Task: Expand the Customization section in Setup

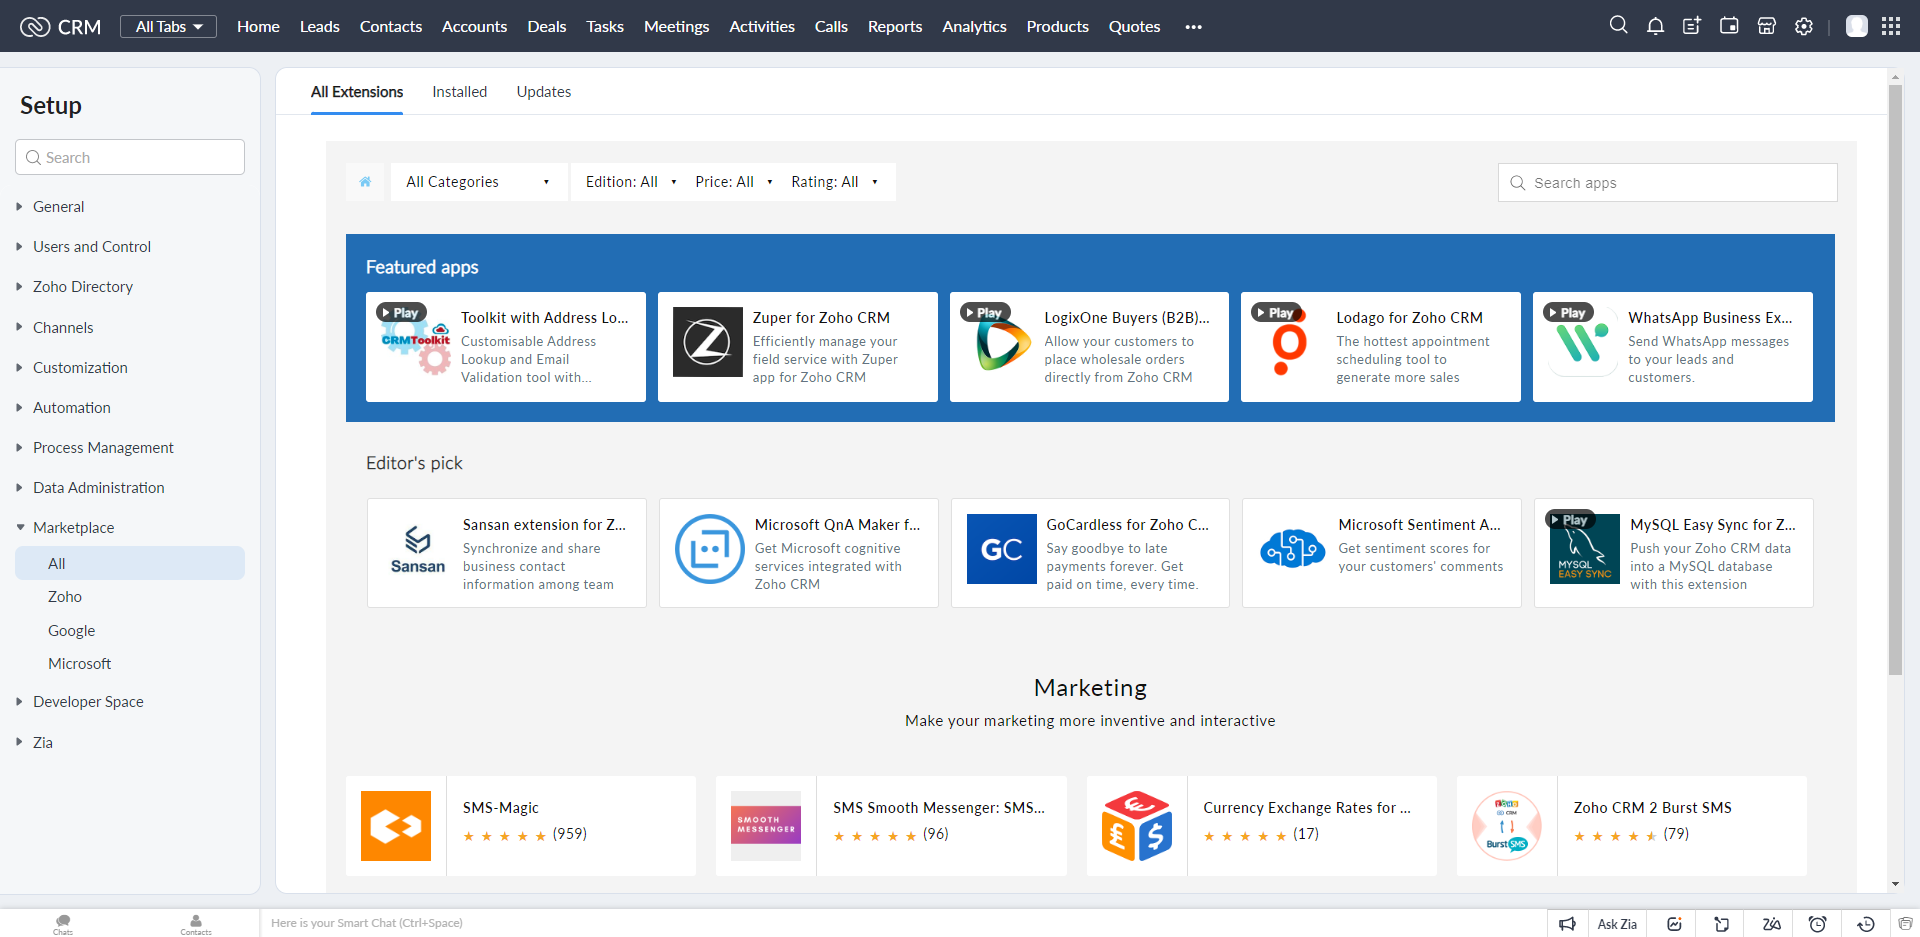Action: tap(80, 368)
